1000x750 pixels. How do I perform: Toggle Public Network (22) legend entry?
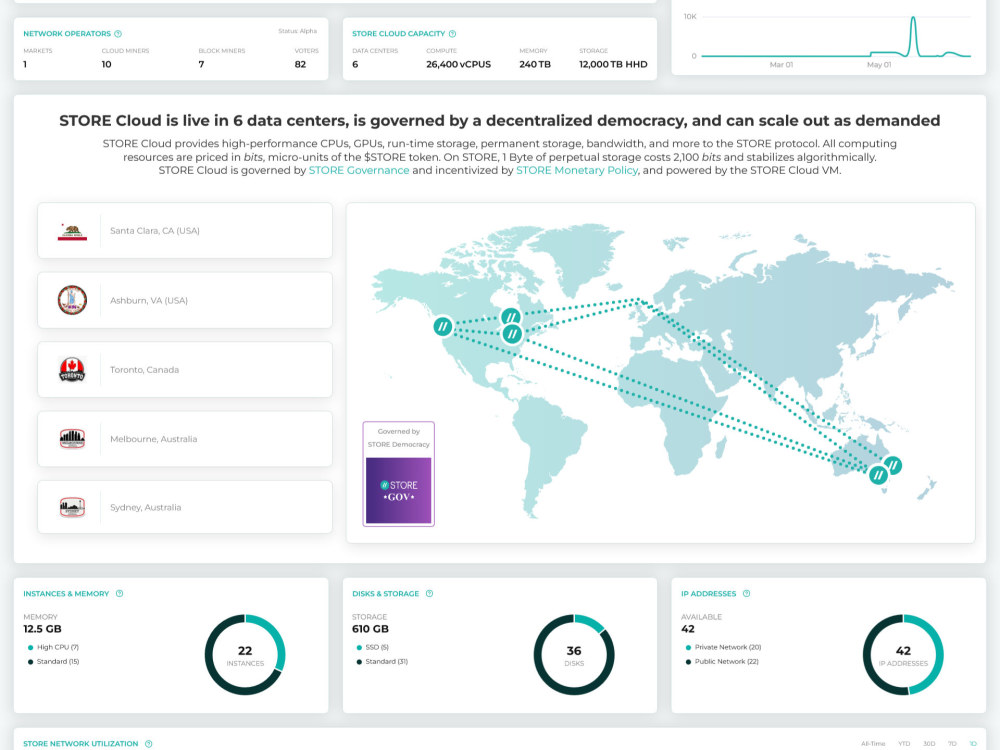pos(722,662)
